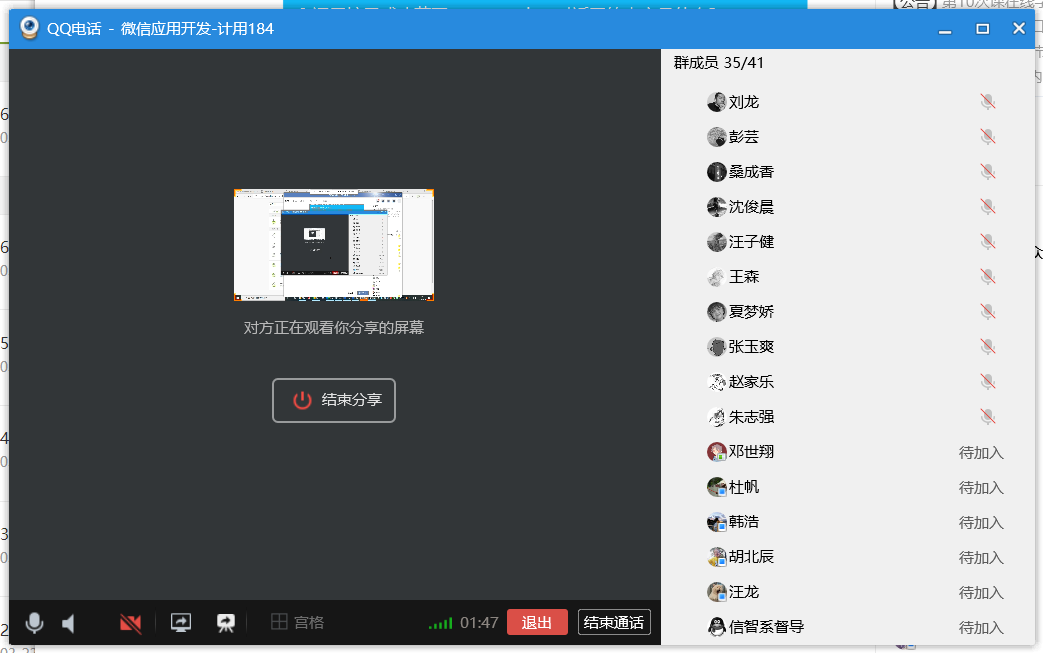Click 待加入 status beside 邓世翔
Screen dimensions: 1043x653
(980, 453)
